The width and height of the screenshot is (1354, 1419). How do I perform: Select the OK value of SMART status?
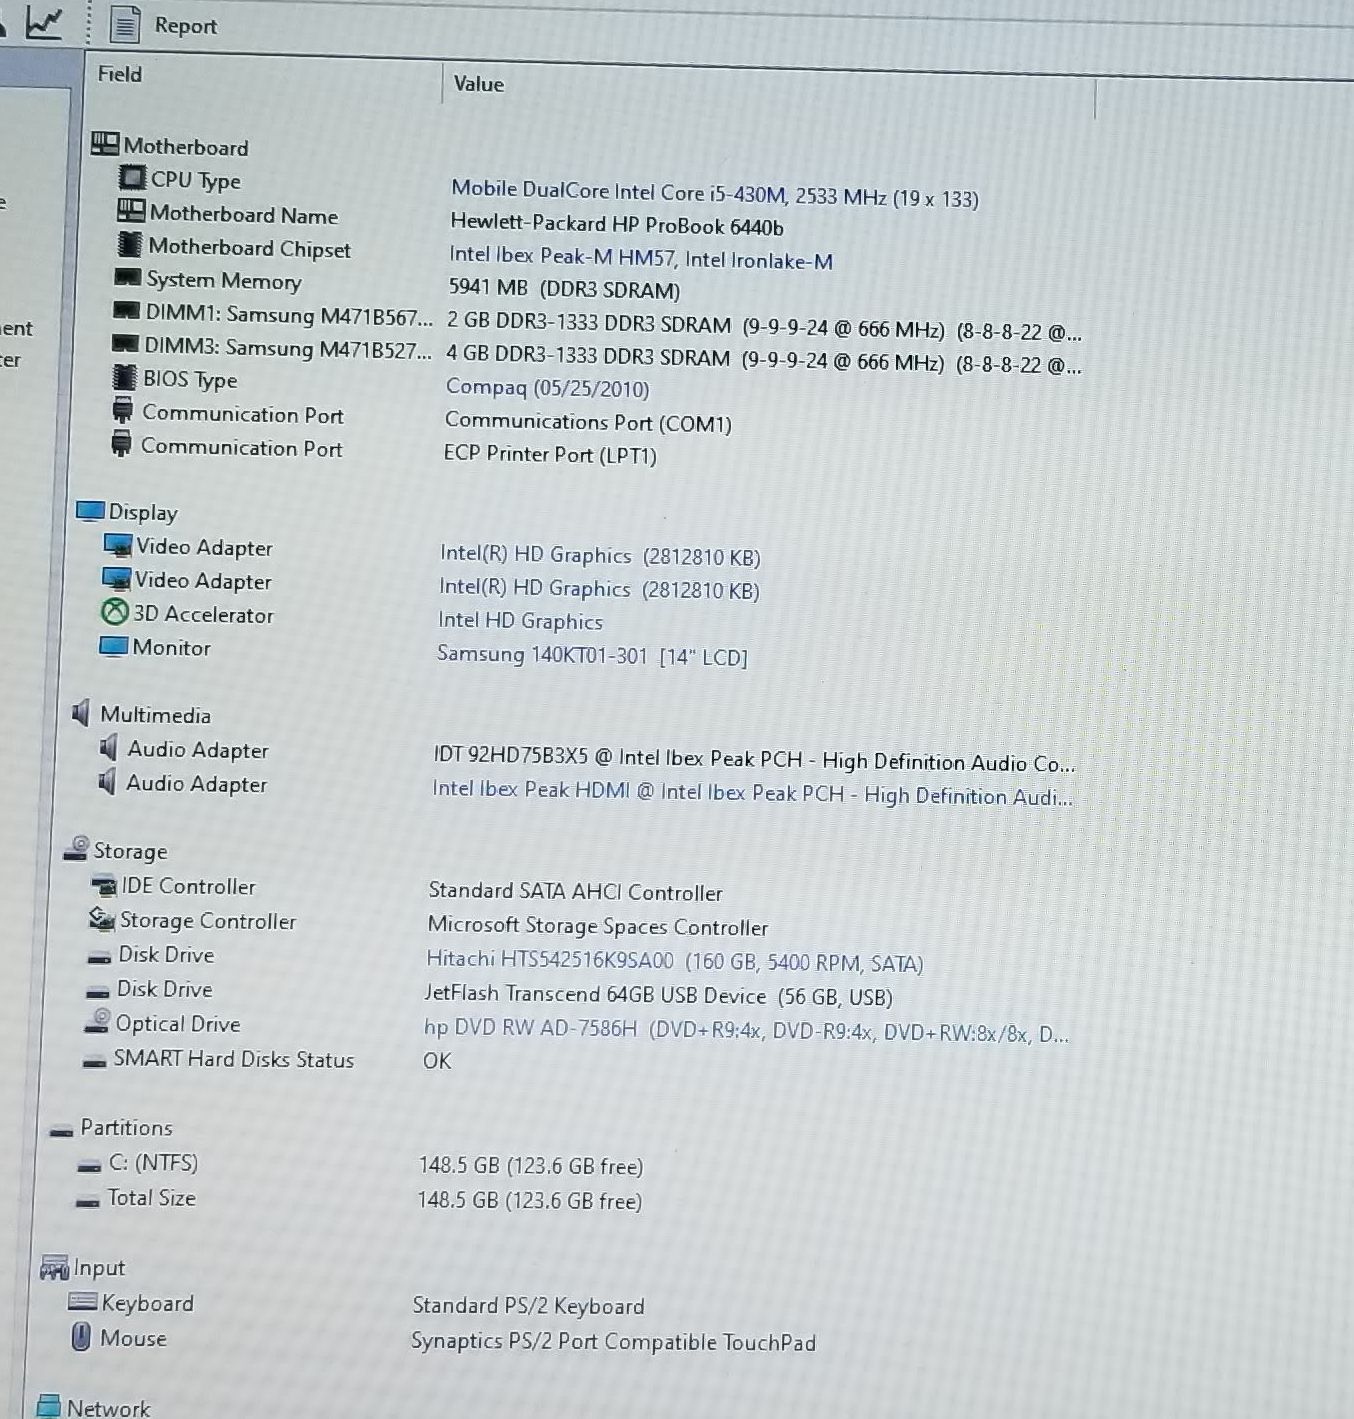[x=437, y=1060]
